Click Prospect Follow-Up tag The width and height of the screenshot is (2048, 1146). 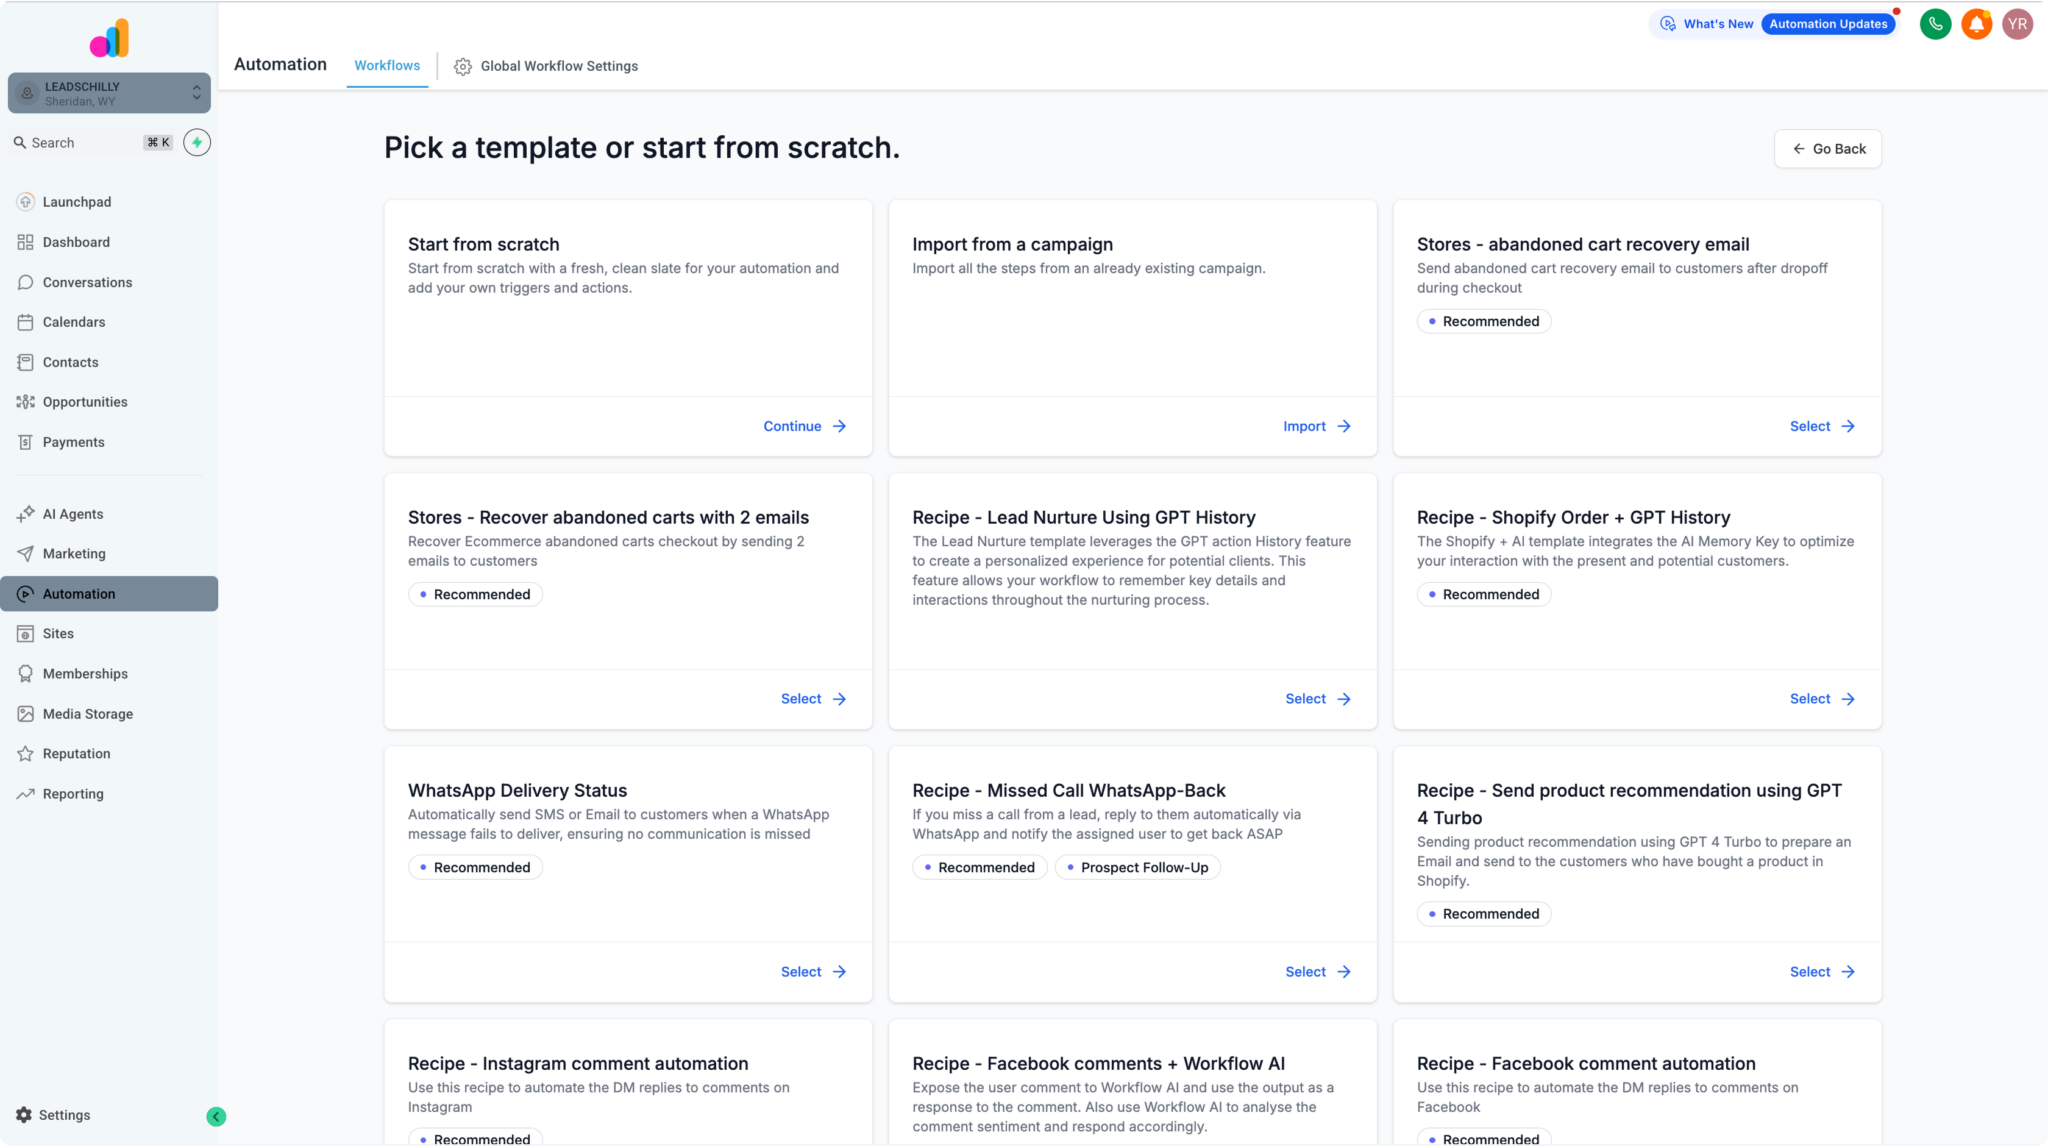point(1137,868)
